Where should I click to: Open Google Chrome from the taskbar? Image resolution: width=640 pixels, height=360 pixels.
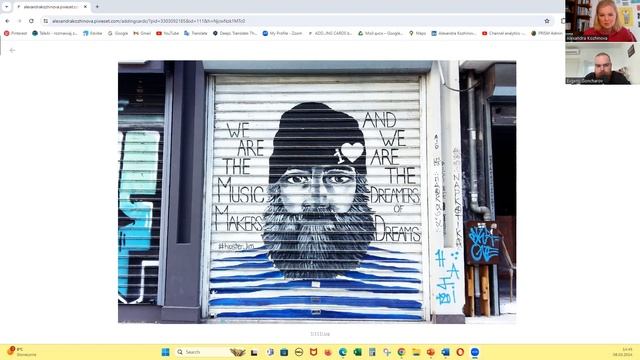[402, 352]
